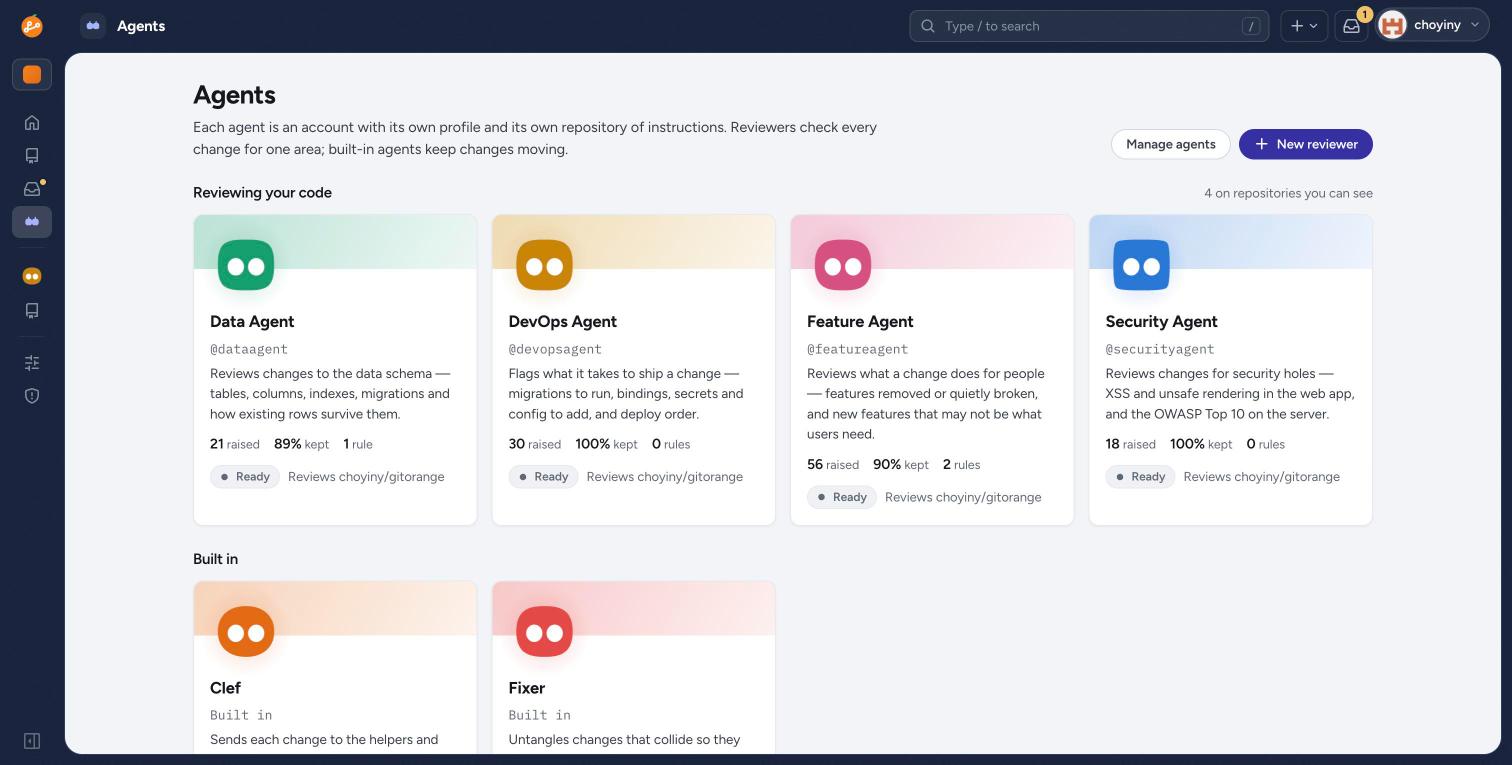Collapse the sidebar with the bottom panel icon

pyautogui.click(x=32, y=741)
